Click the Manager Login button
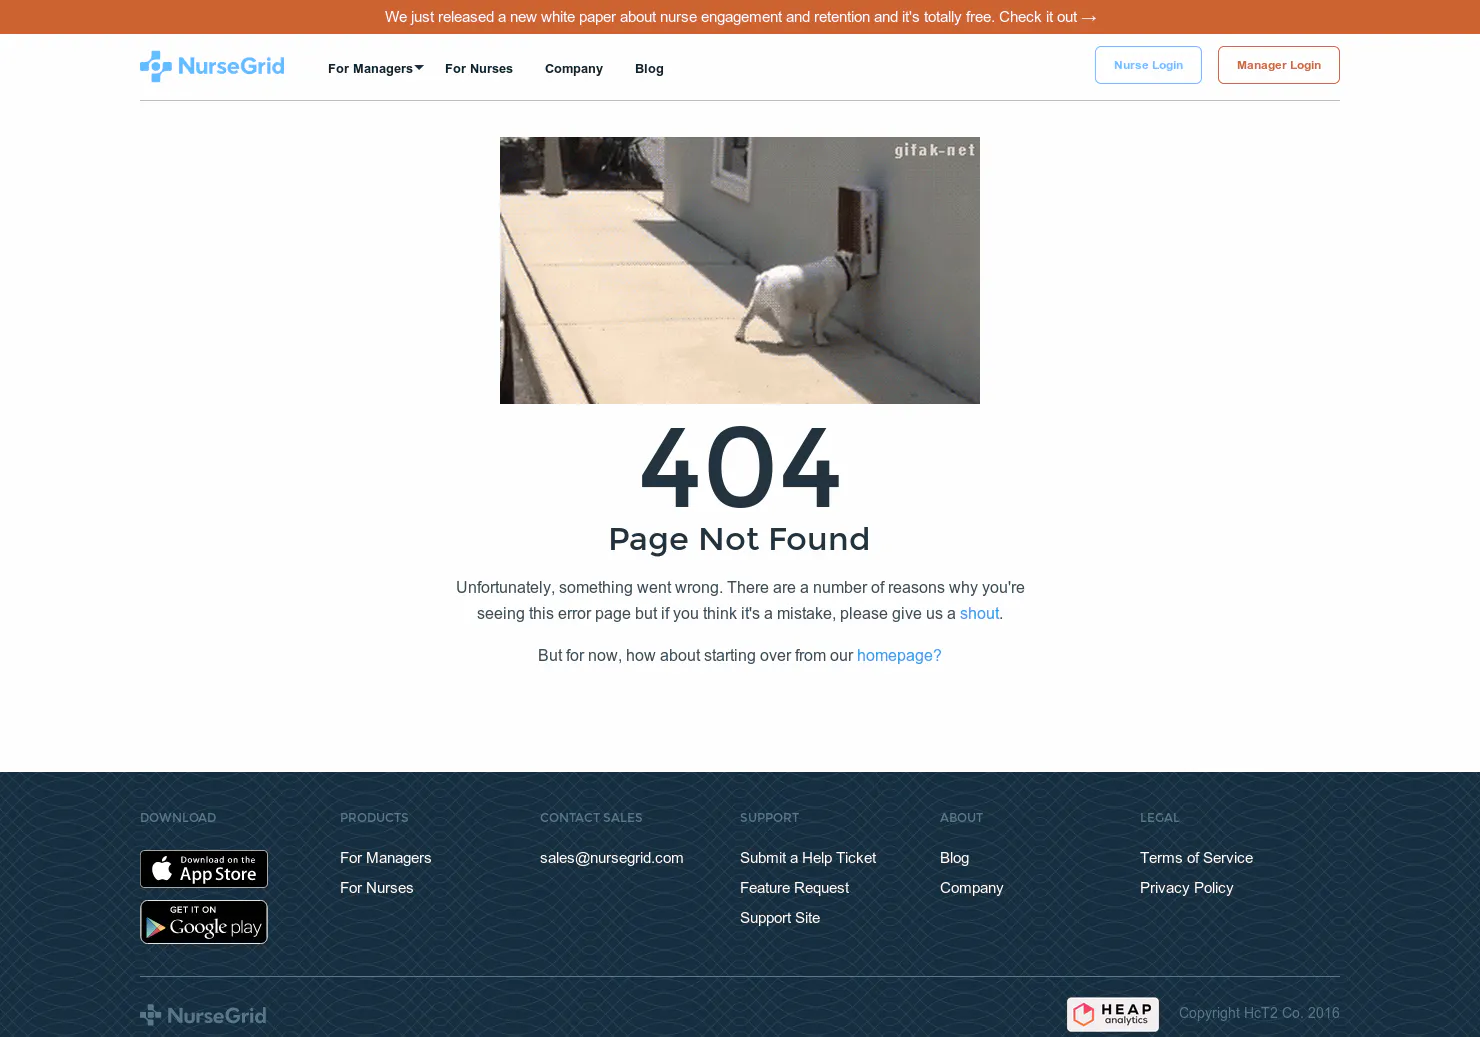Image resolution: width=1480 pixels, height=1037 pixels. [x=1279, y=65]
